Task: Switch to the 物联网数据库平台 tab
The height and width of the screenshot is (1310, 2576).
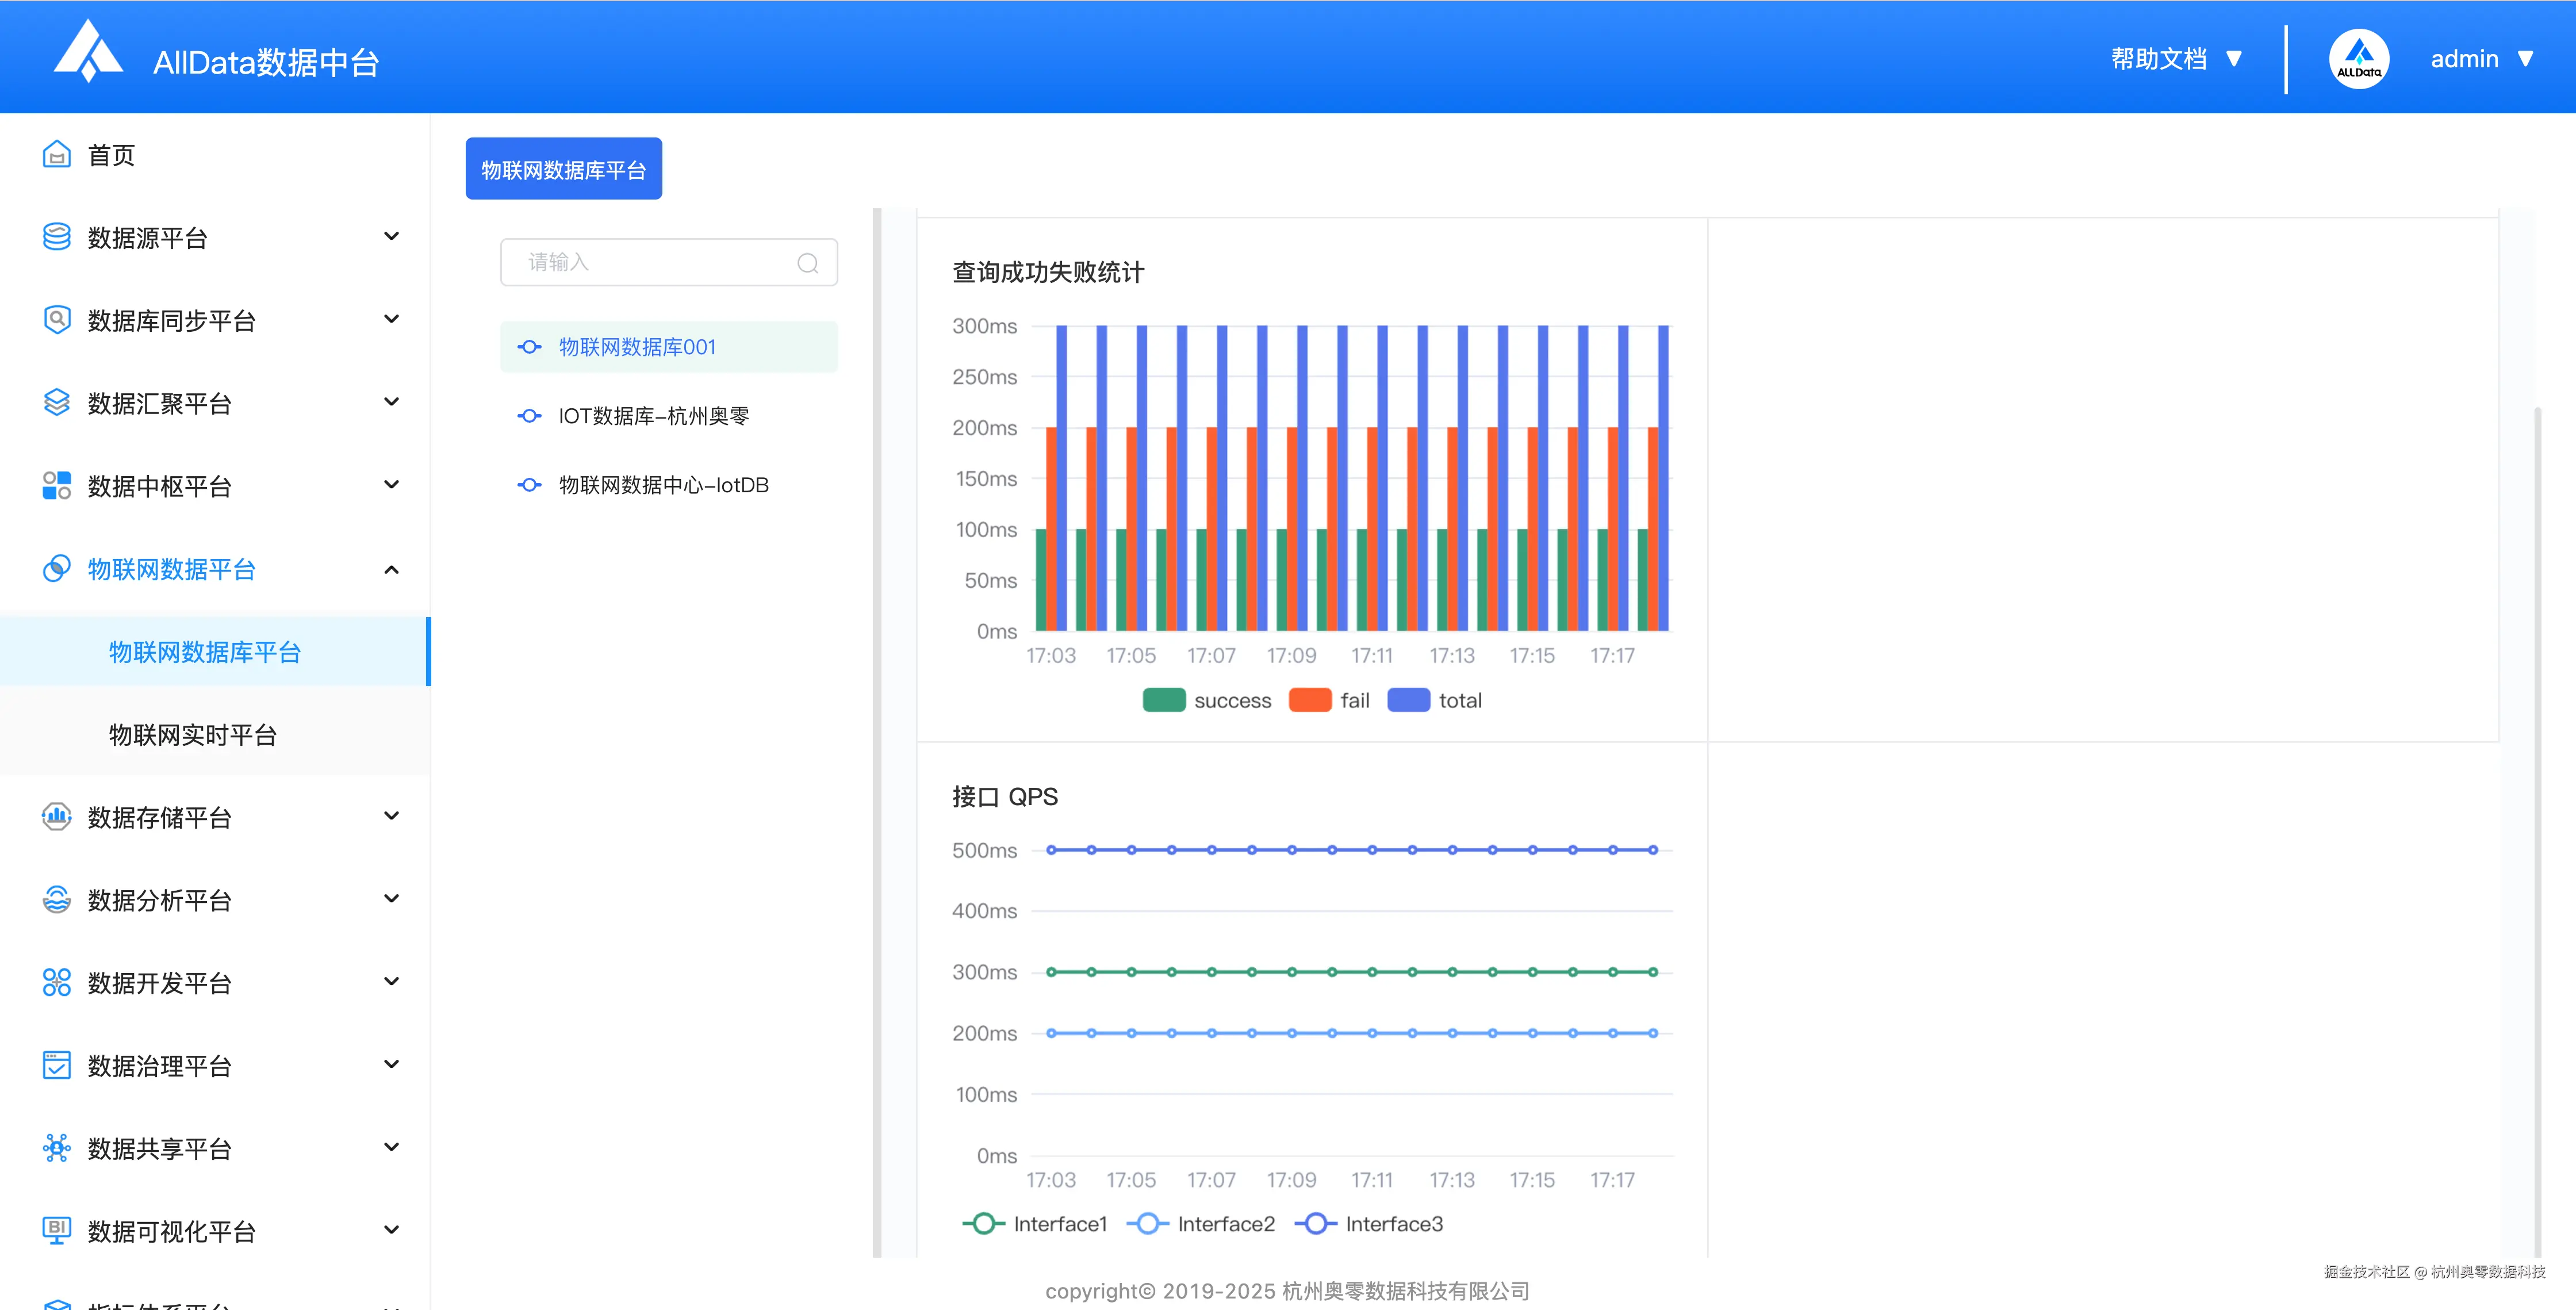Action: 563,169
